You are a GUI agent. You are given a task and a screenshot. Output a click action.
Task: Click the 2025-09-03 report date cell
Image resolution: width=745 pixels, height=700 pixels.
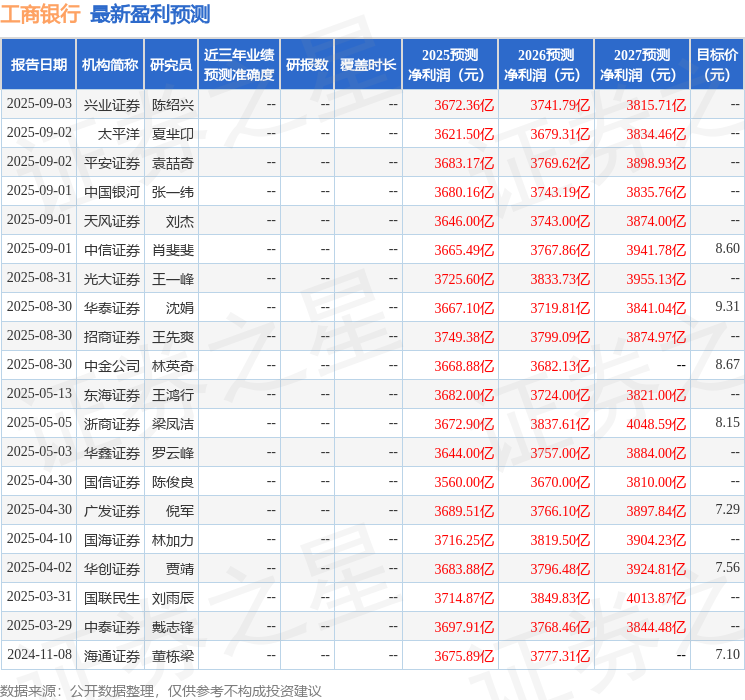(39, 104)
